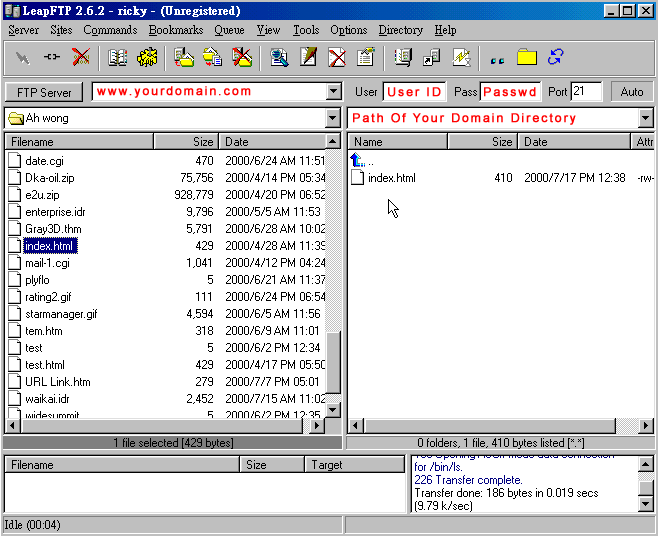This screenshot has height=536, width=658.
Task: Click the first transfer folder icon
Action: point(184,58)
